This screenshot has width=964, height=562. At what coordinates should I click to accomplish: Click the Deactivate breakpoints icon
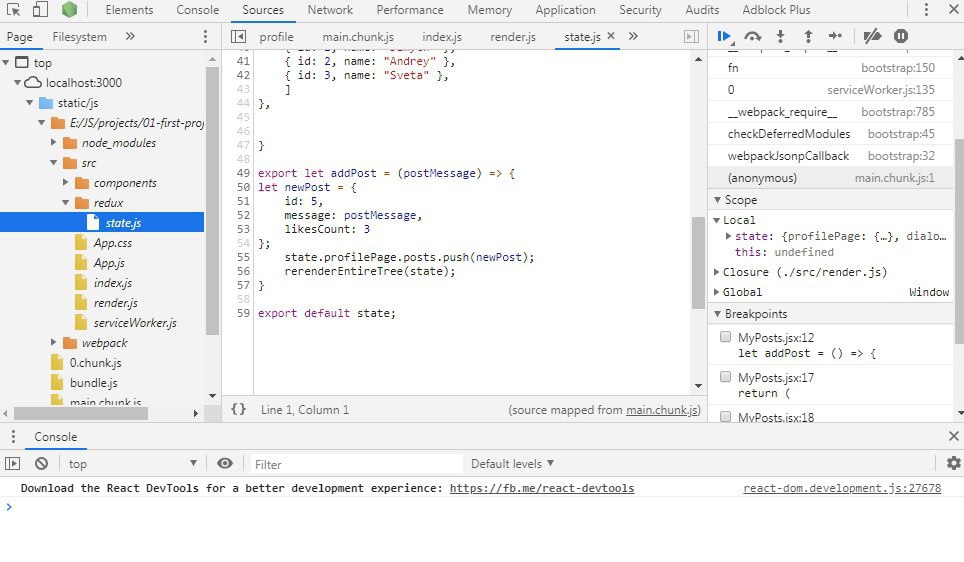click(872, 36)
